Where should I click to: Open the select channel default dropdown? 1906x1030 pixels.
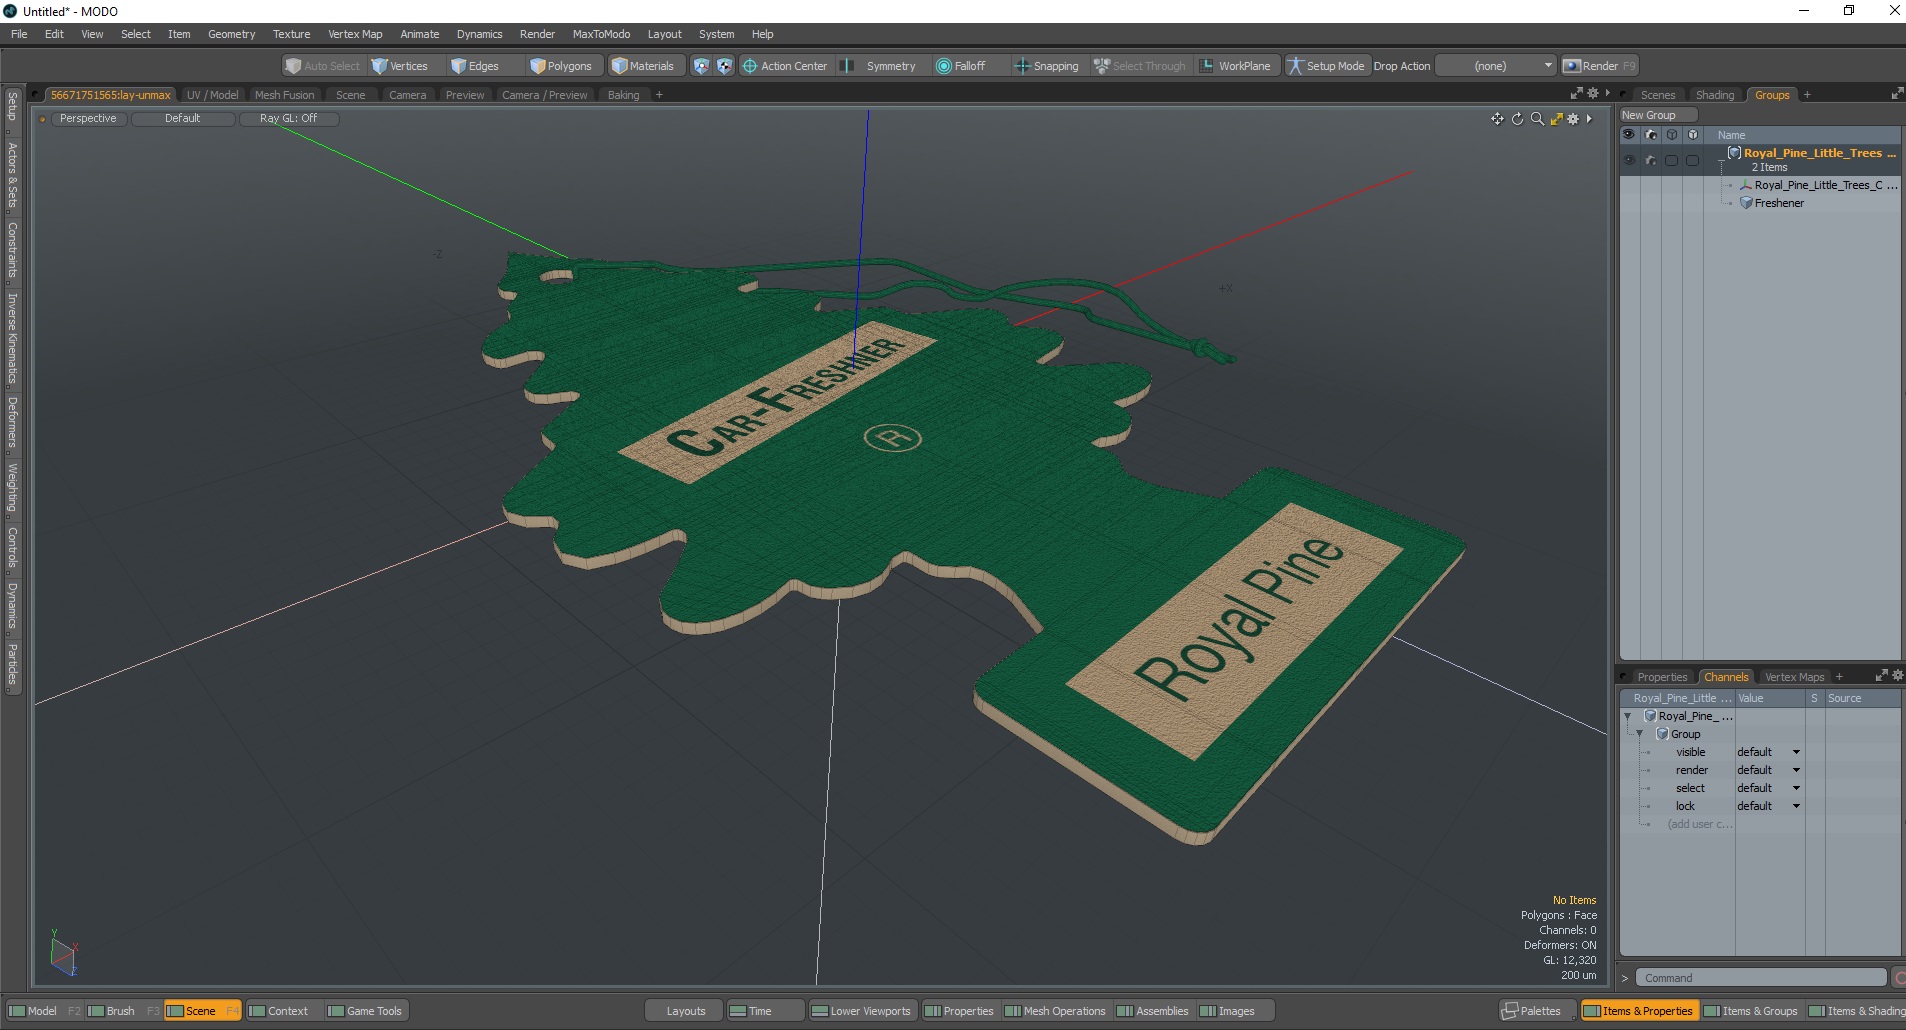1768,788
